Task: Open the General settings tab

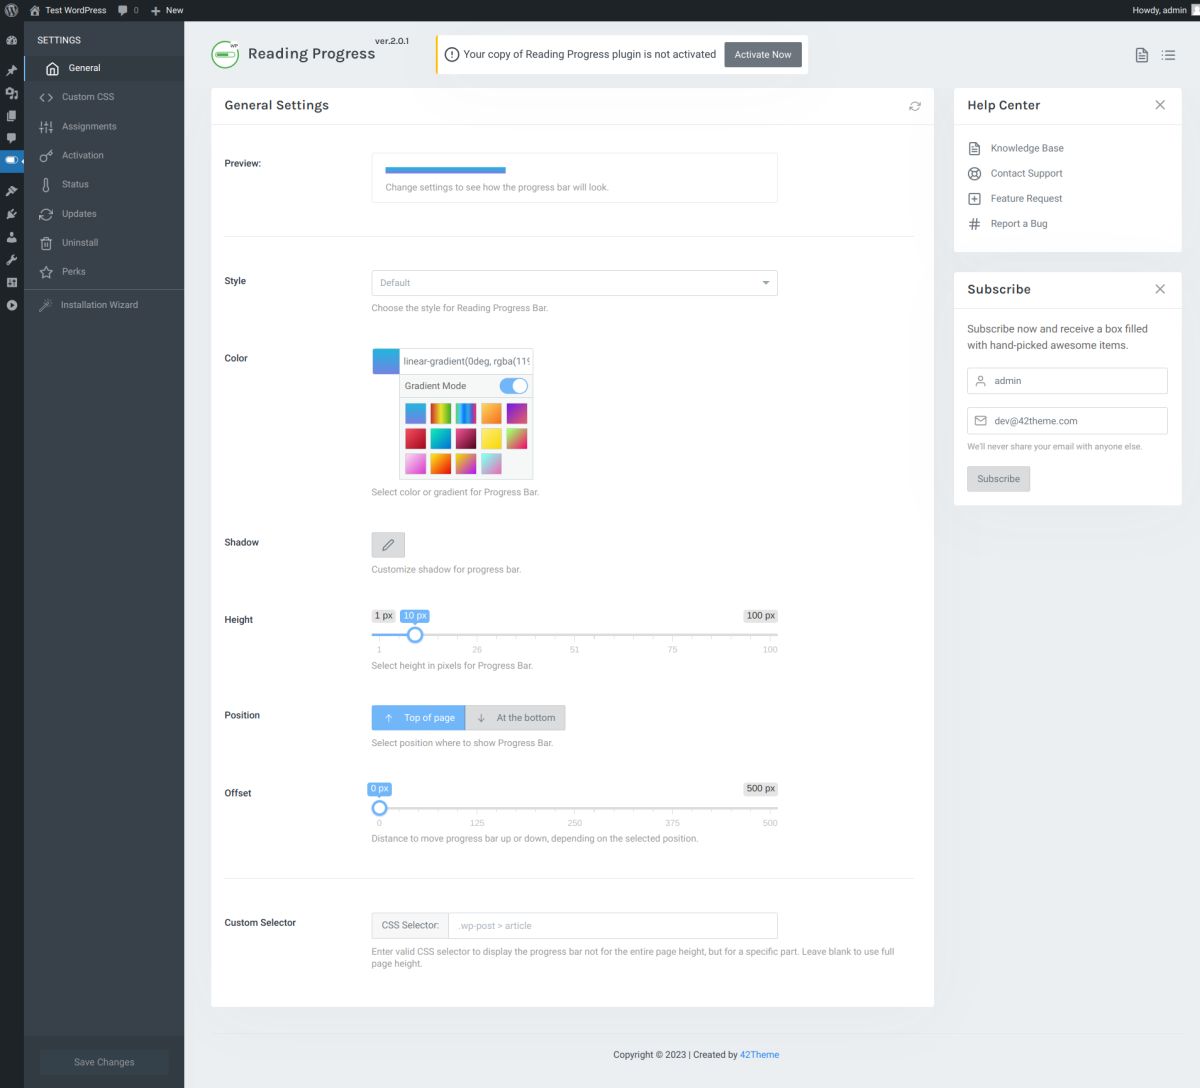Action: click(x=104, y=68)
